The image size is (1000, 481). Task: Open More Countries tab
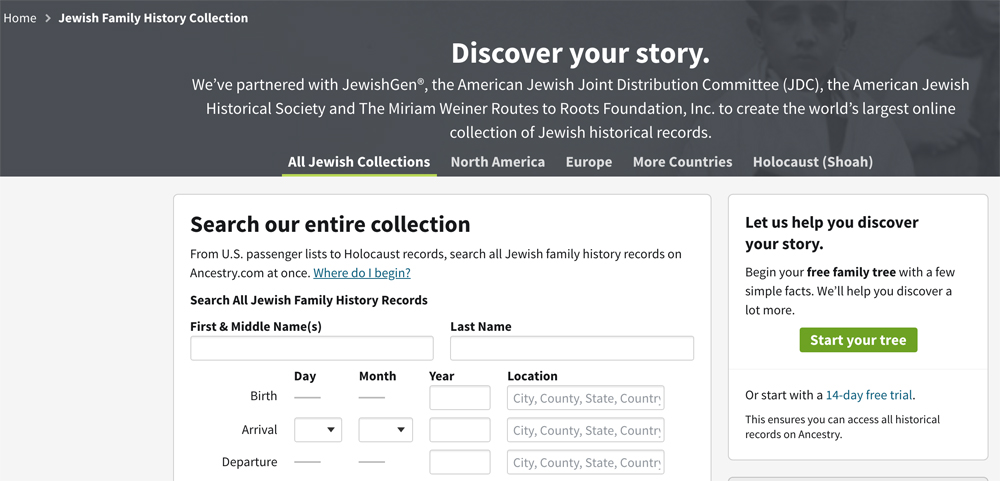coord(682,162)
